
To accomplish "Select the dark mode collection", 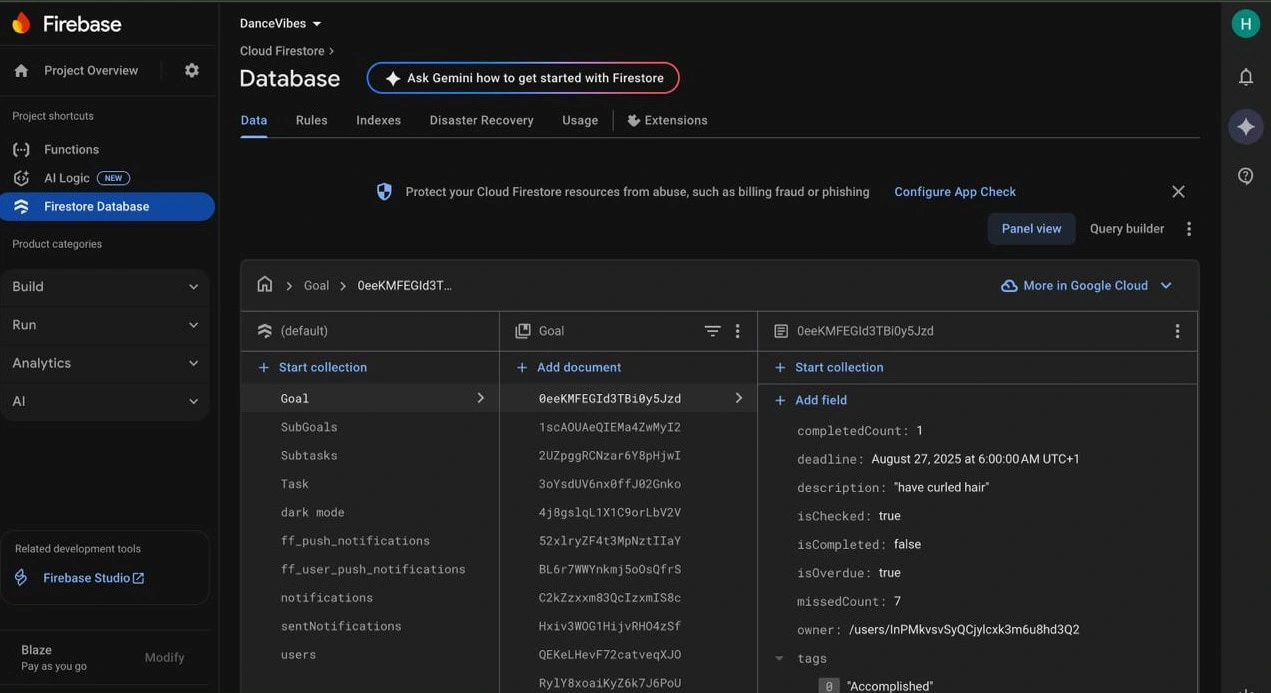I will (x=312, y=512).
